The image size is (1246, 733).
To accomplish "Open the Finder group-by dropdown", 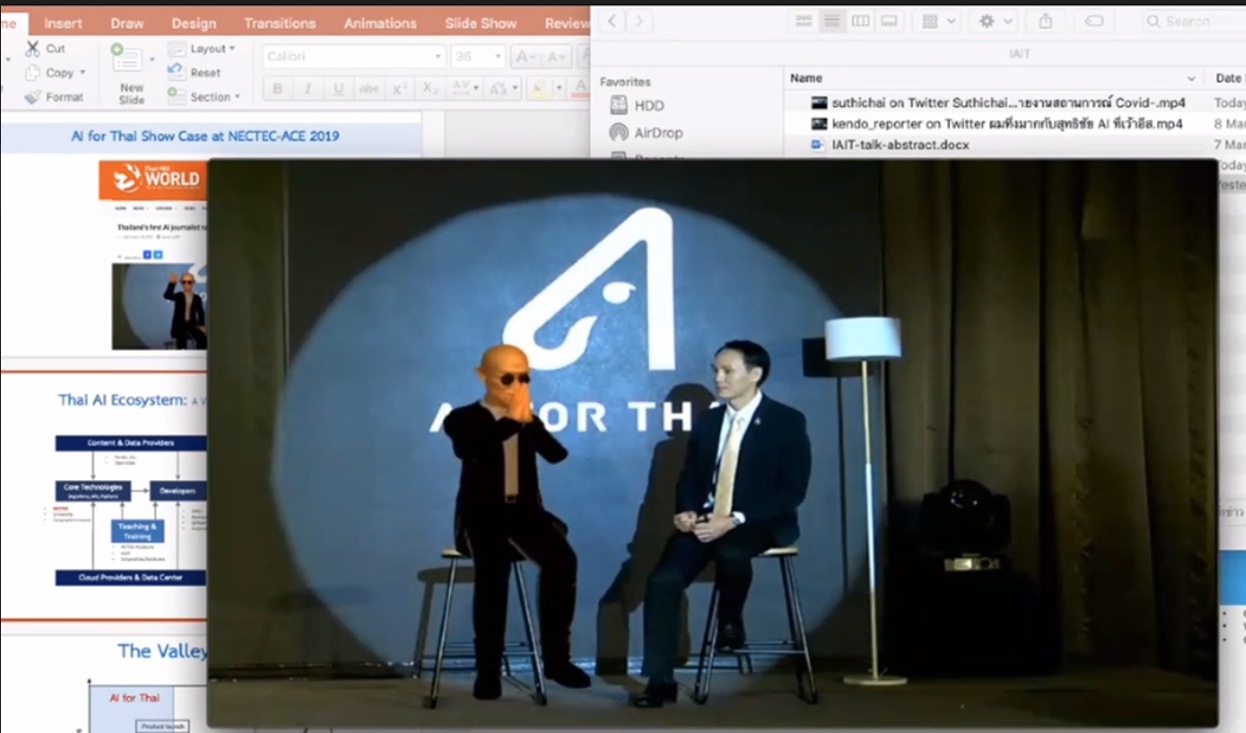I will click(938, 21).
